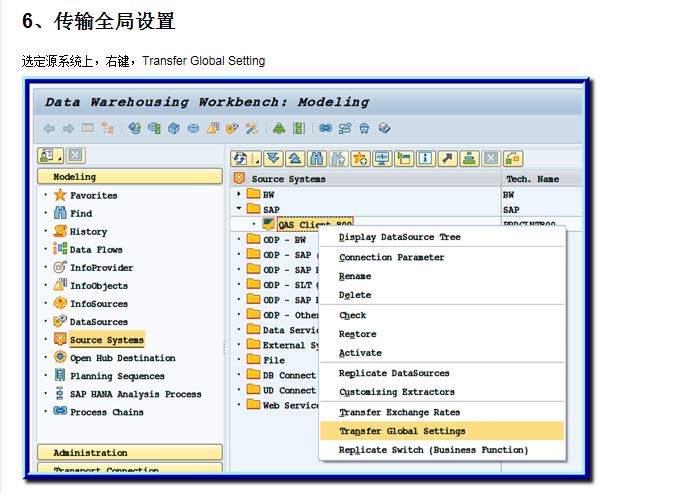Click Collapse All double-up arrows
680x493 pixels.
[295, 159]
